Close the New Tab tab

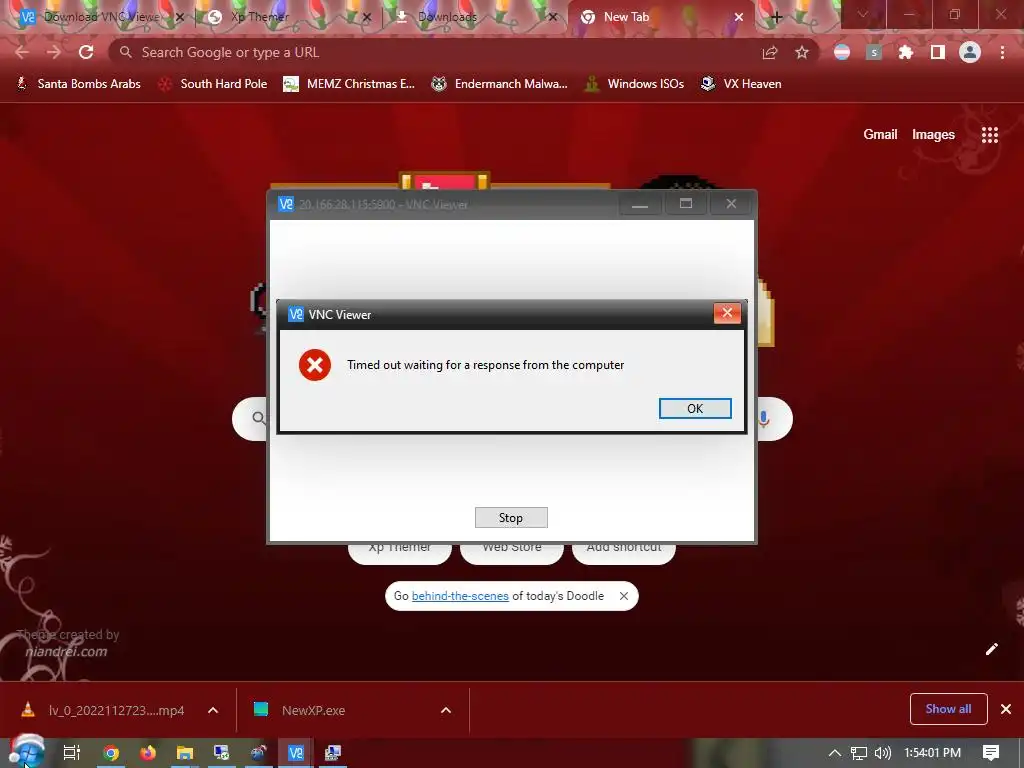(739, 17)
